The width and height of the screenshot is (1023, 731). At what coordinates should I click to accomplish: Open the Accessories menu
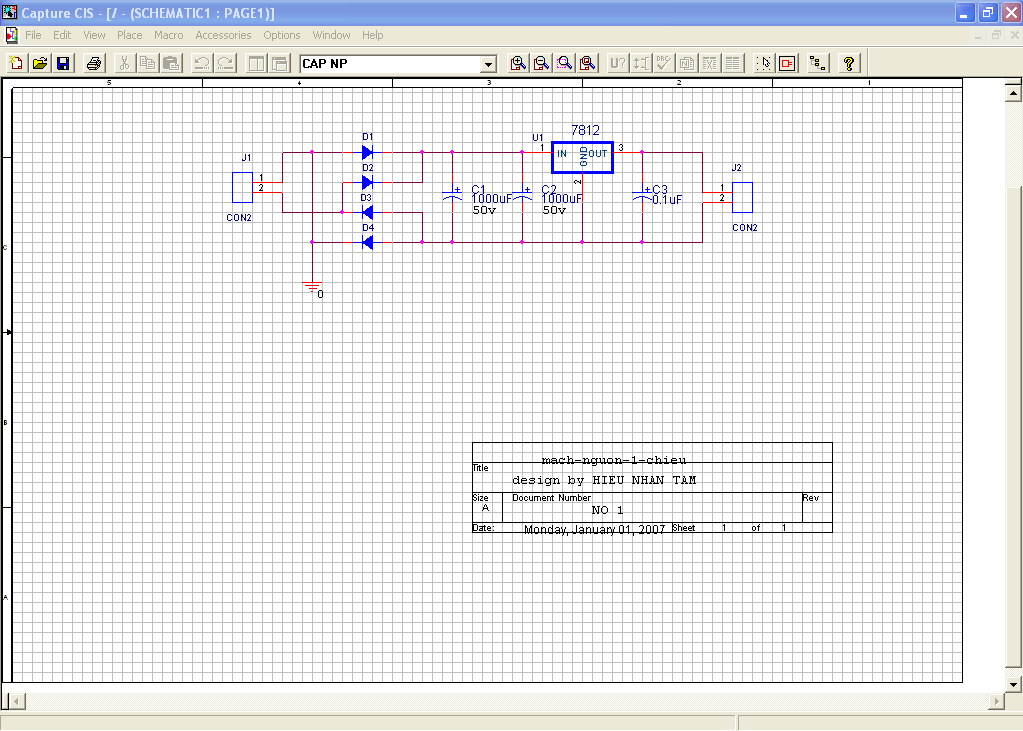coord(223,35)
